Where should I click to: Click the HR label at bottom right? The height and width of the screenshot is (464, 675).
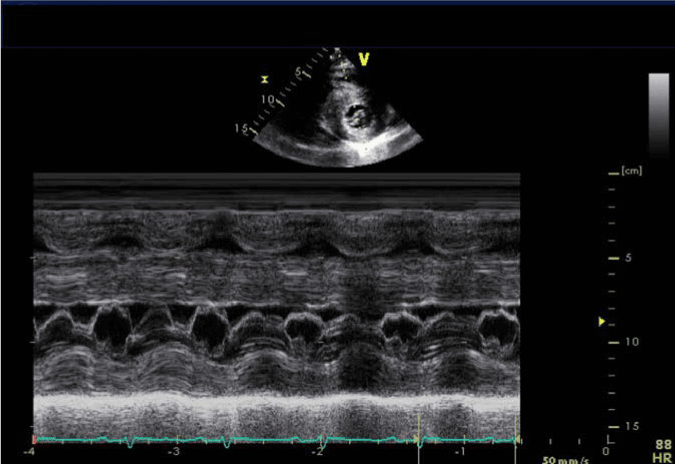(x=662, y=457)
